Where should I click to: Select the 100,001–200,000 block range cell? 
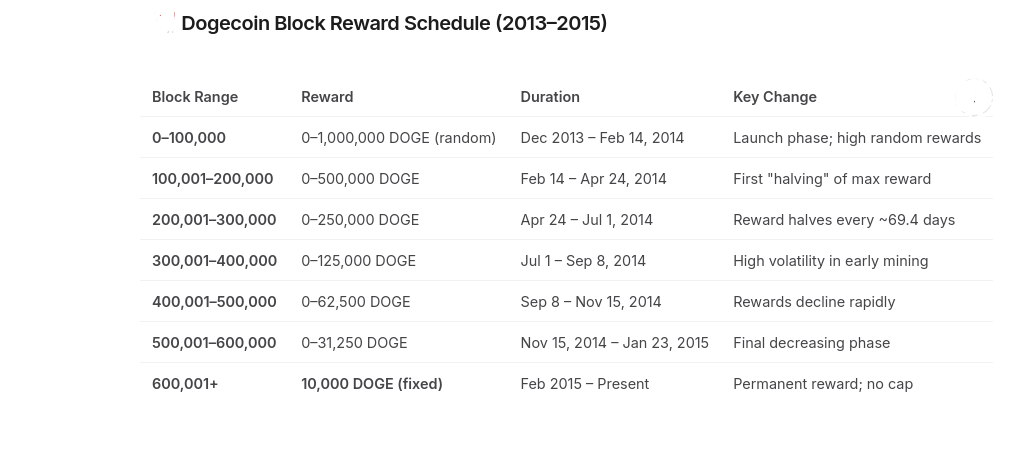pyautogui.click(x=212, y=179)
